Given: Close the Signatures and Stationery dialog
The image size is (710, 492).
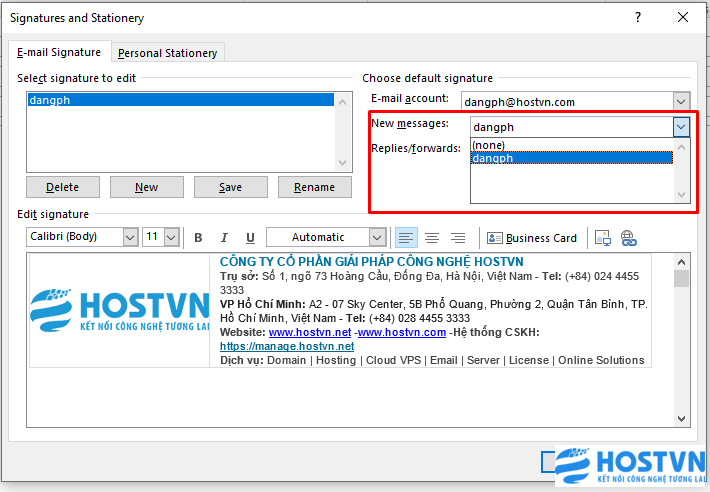Looking at the screenshot, I should point(683,18).
